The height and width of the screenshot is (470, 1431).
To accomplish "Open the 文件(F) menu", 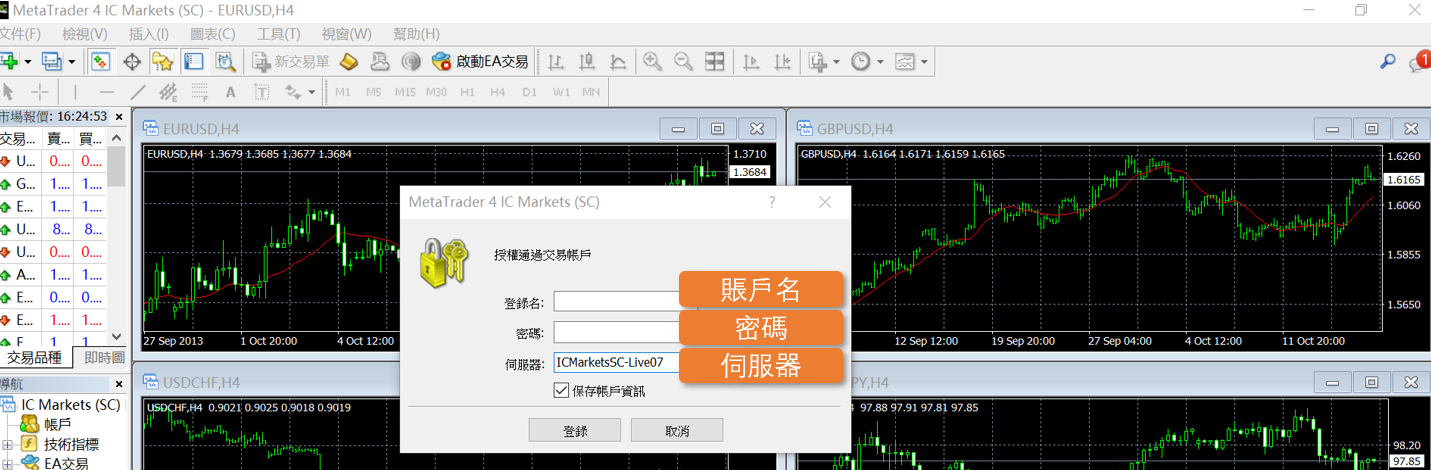I will (20, 34).
